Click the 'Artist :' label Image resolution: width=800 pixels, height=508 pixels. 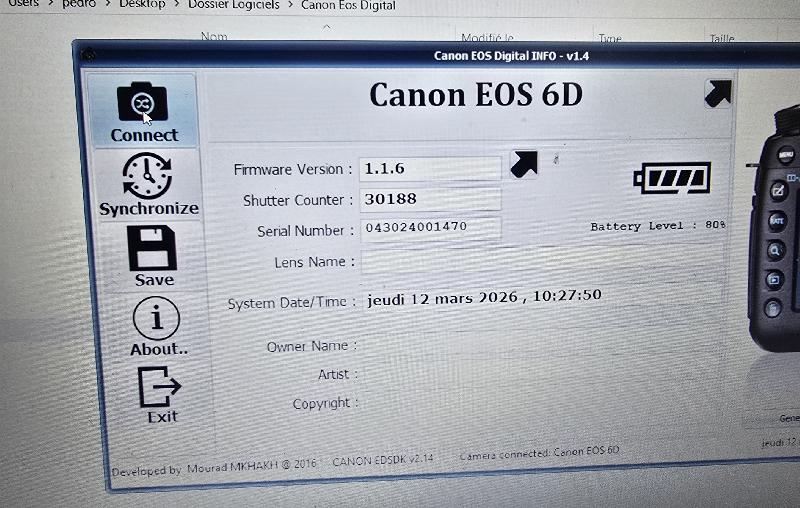coord(338,374)
